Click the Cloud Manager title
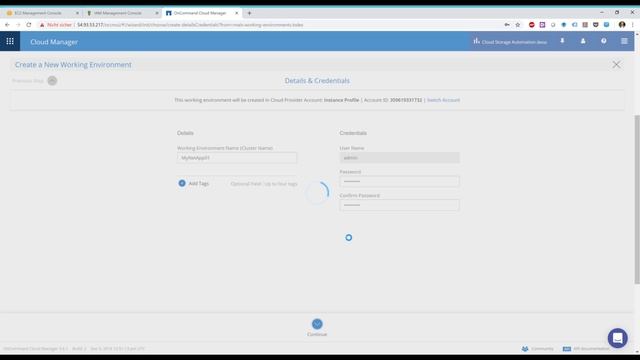Image resolution: width=640 pixels, height=360 pixels. (x=54, y=42)
